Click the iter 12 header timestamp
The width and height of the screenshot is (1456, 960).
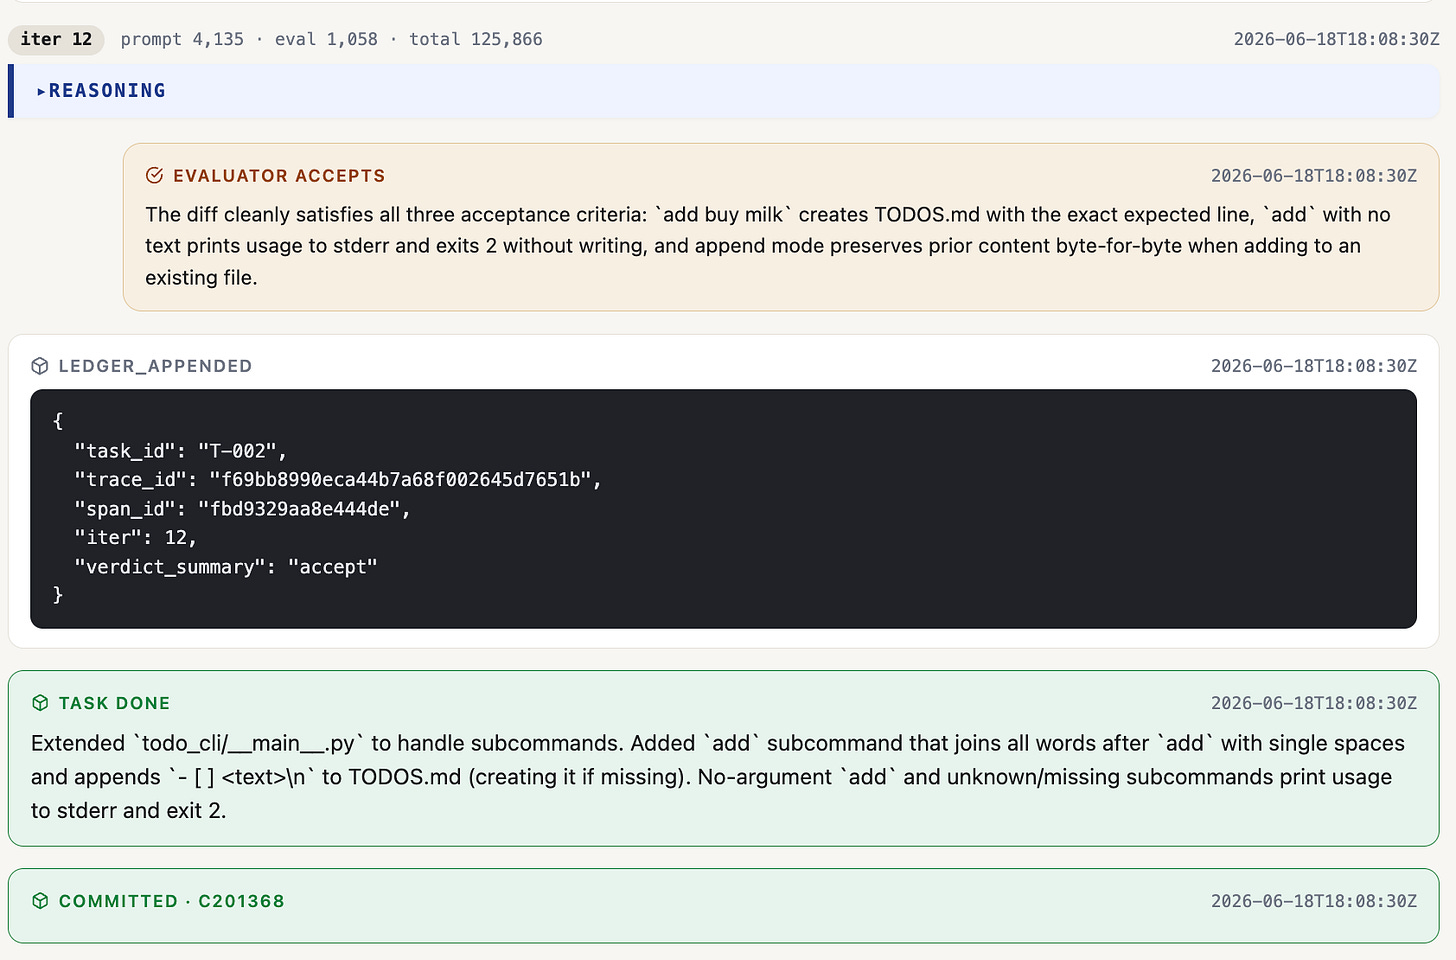click(x=1336, y=39)
